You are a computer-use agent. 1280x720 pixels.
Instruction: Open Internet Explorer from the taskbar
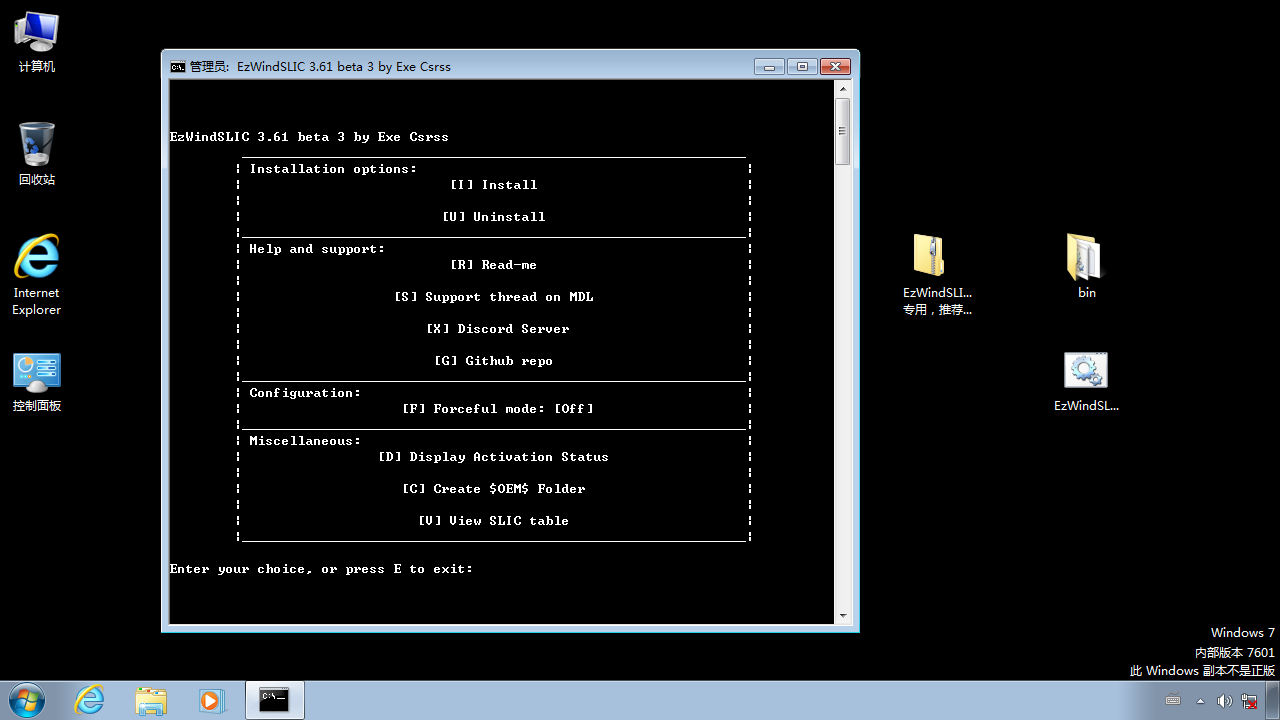[x=90, y=700]
